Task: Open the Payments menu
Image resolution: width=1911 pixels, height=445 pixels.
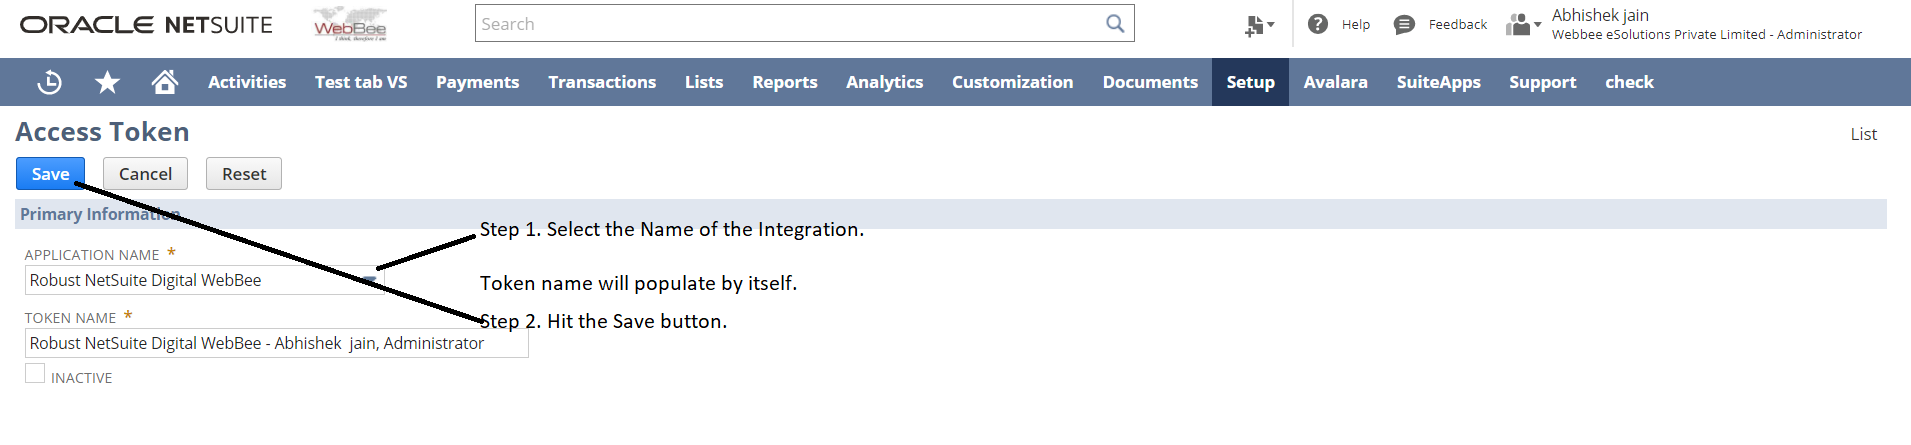Action: [x=477, y=82]
